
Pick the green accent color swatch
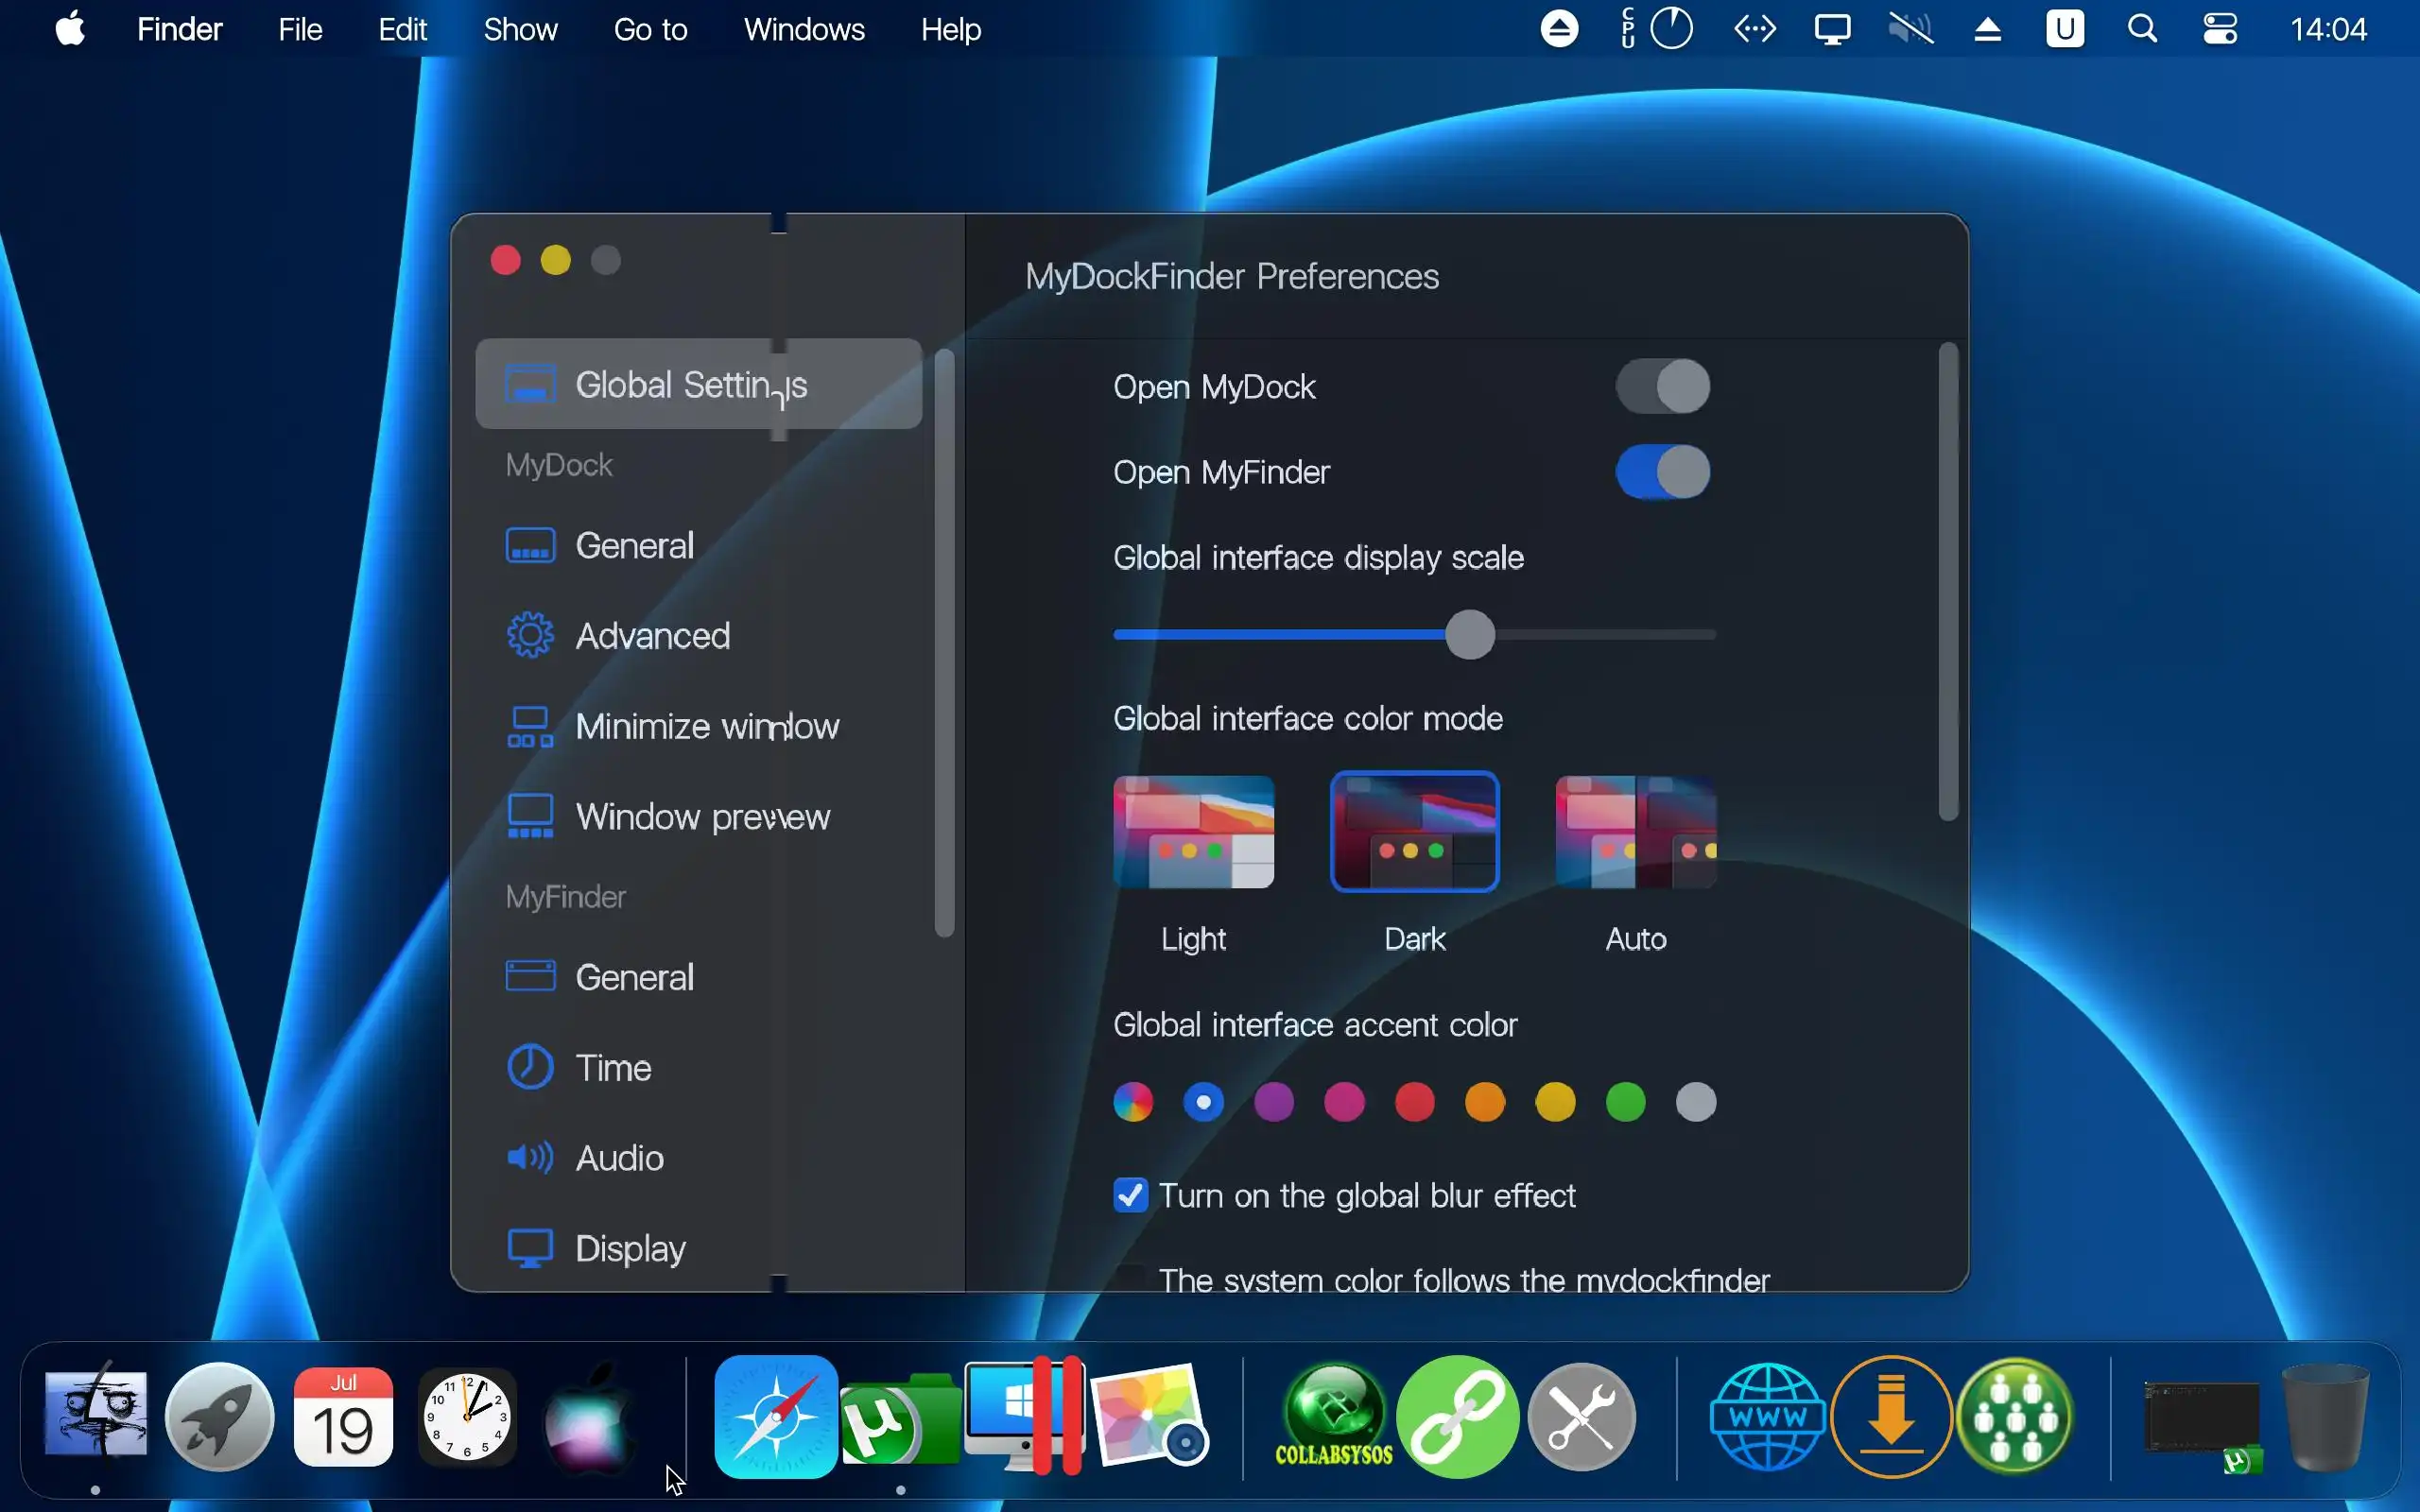1625,1102
